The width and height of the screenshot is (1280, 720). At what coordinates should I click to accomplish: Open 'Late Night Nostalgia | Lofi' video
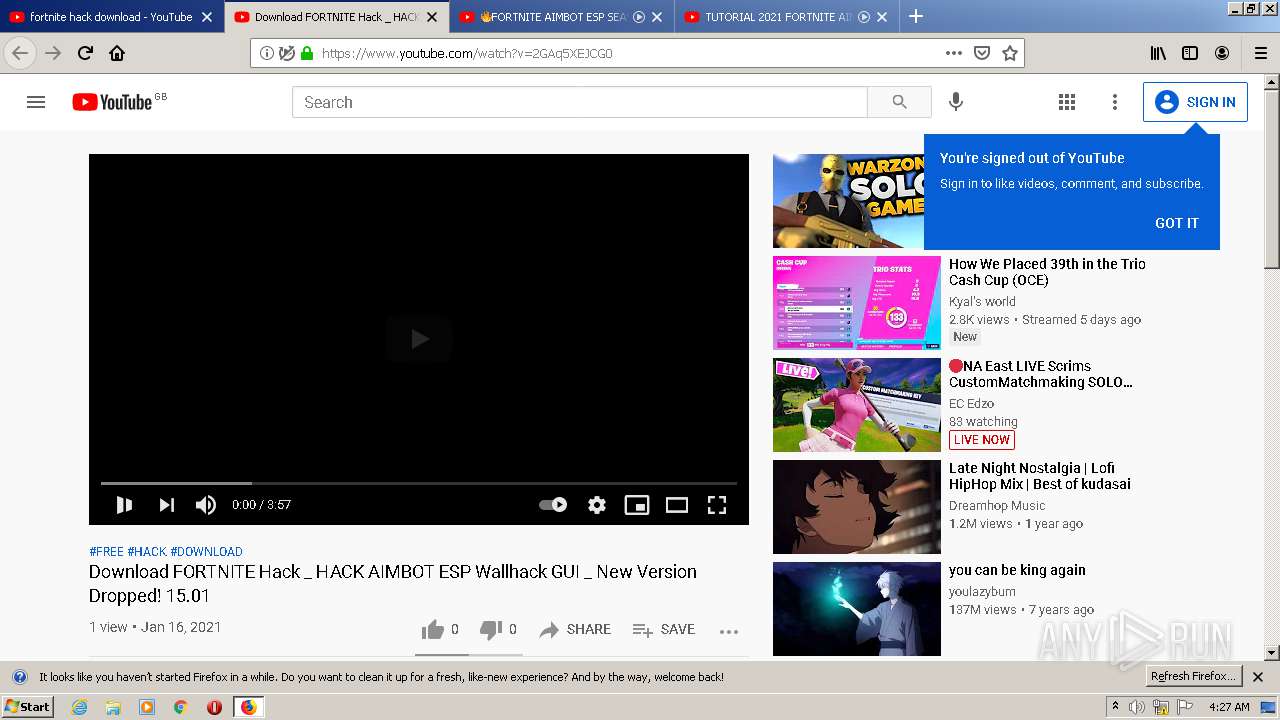(x=1040, y=476)
